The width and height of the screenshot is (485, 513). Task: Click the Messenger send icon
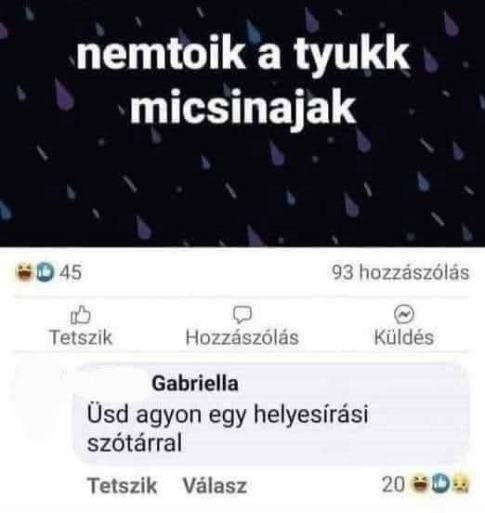[404, 315]
